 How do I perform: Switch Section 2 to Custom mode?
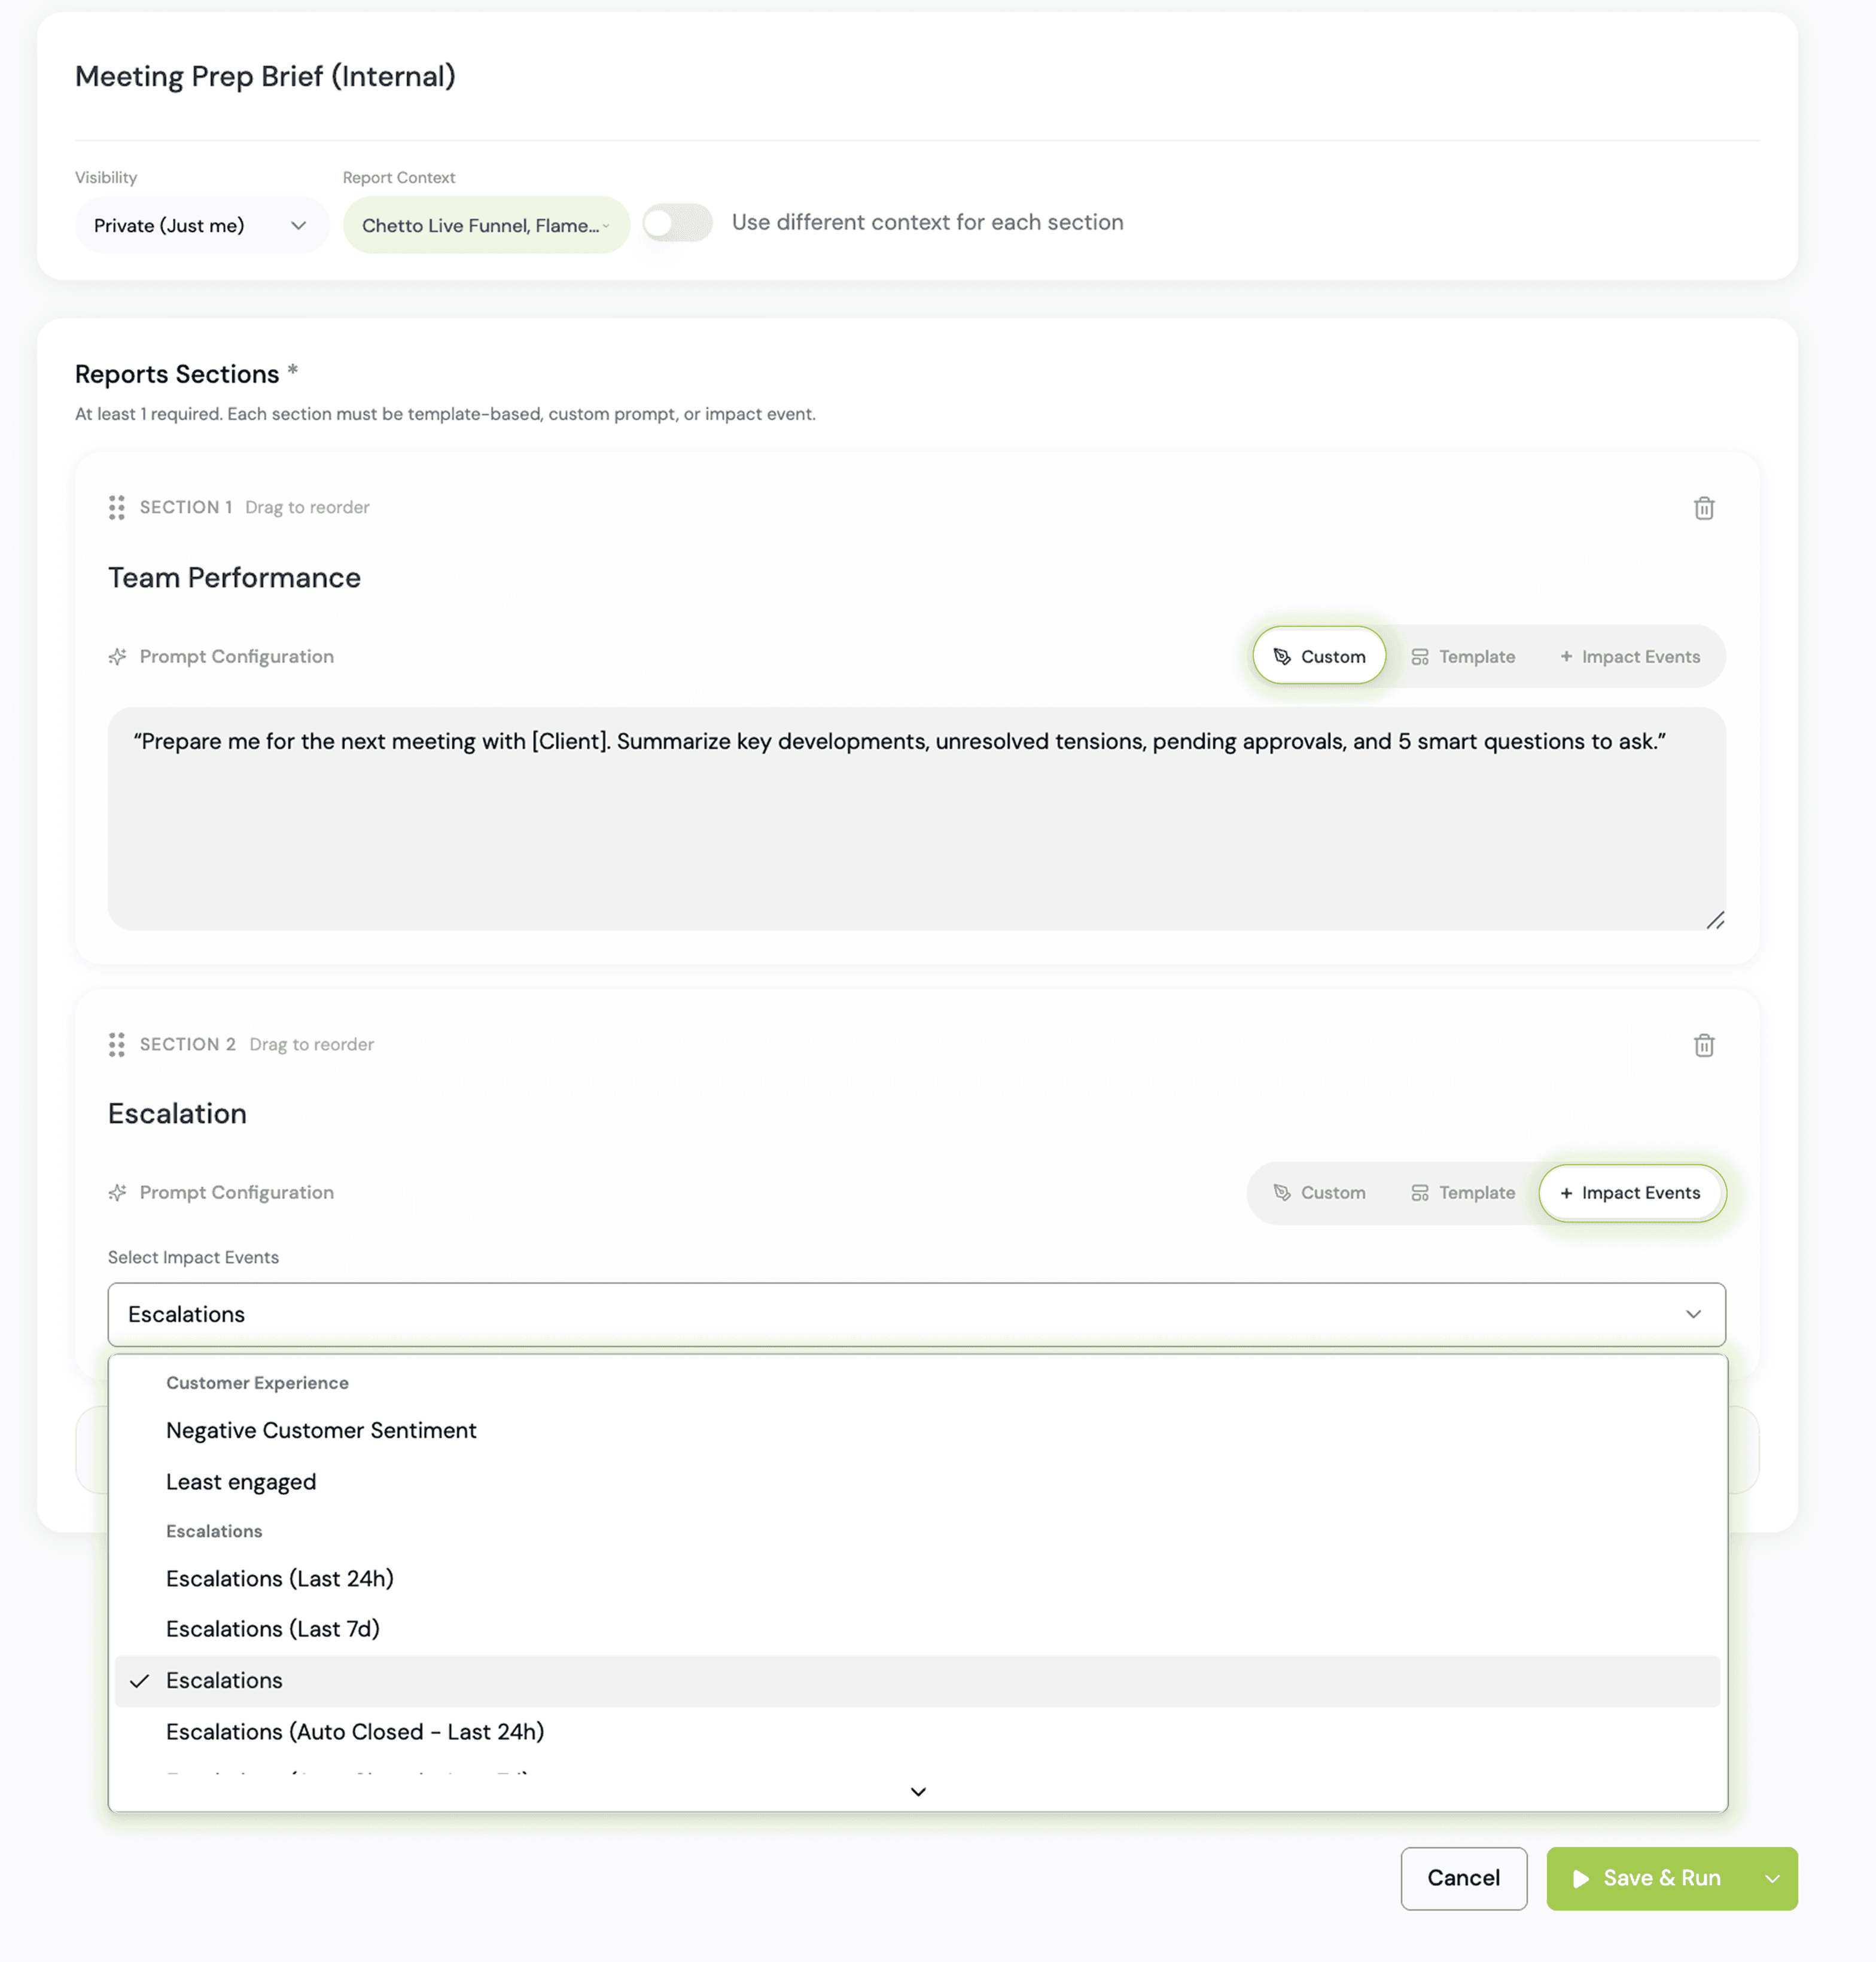pos(1319,1193)
